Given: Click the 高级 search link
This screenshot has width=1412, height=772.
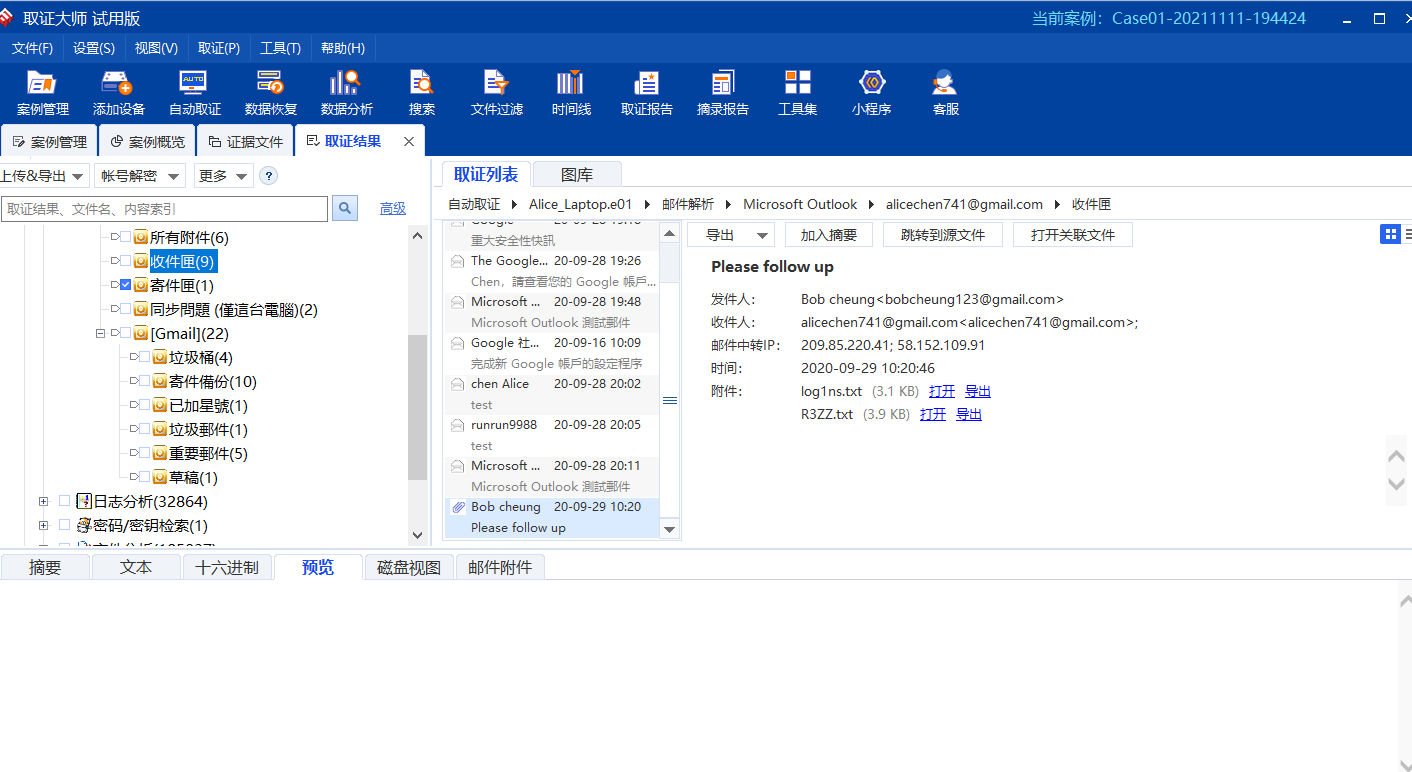Looking at the screenshot, I should 392,208.
